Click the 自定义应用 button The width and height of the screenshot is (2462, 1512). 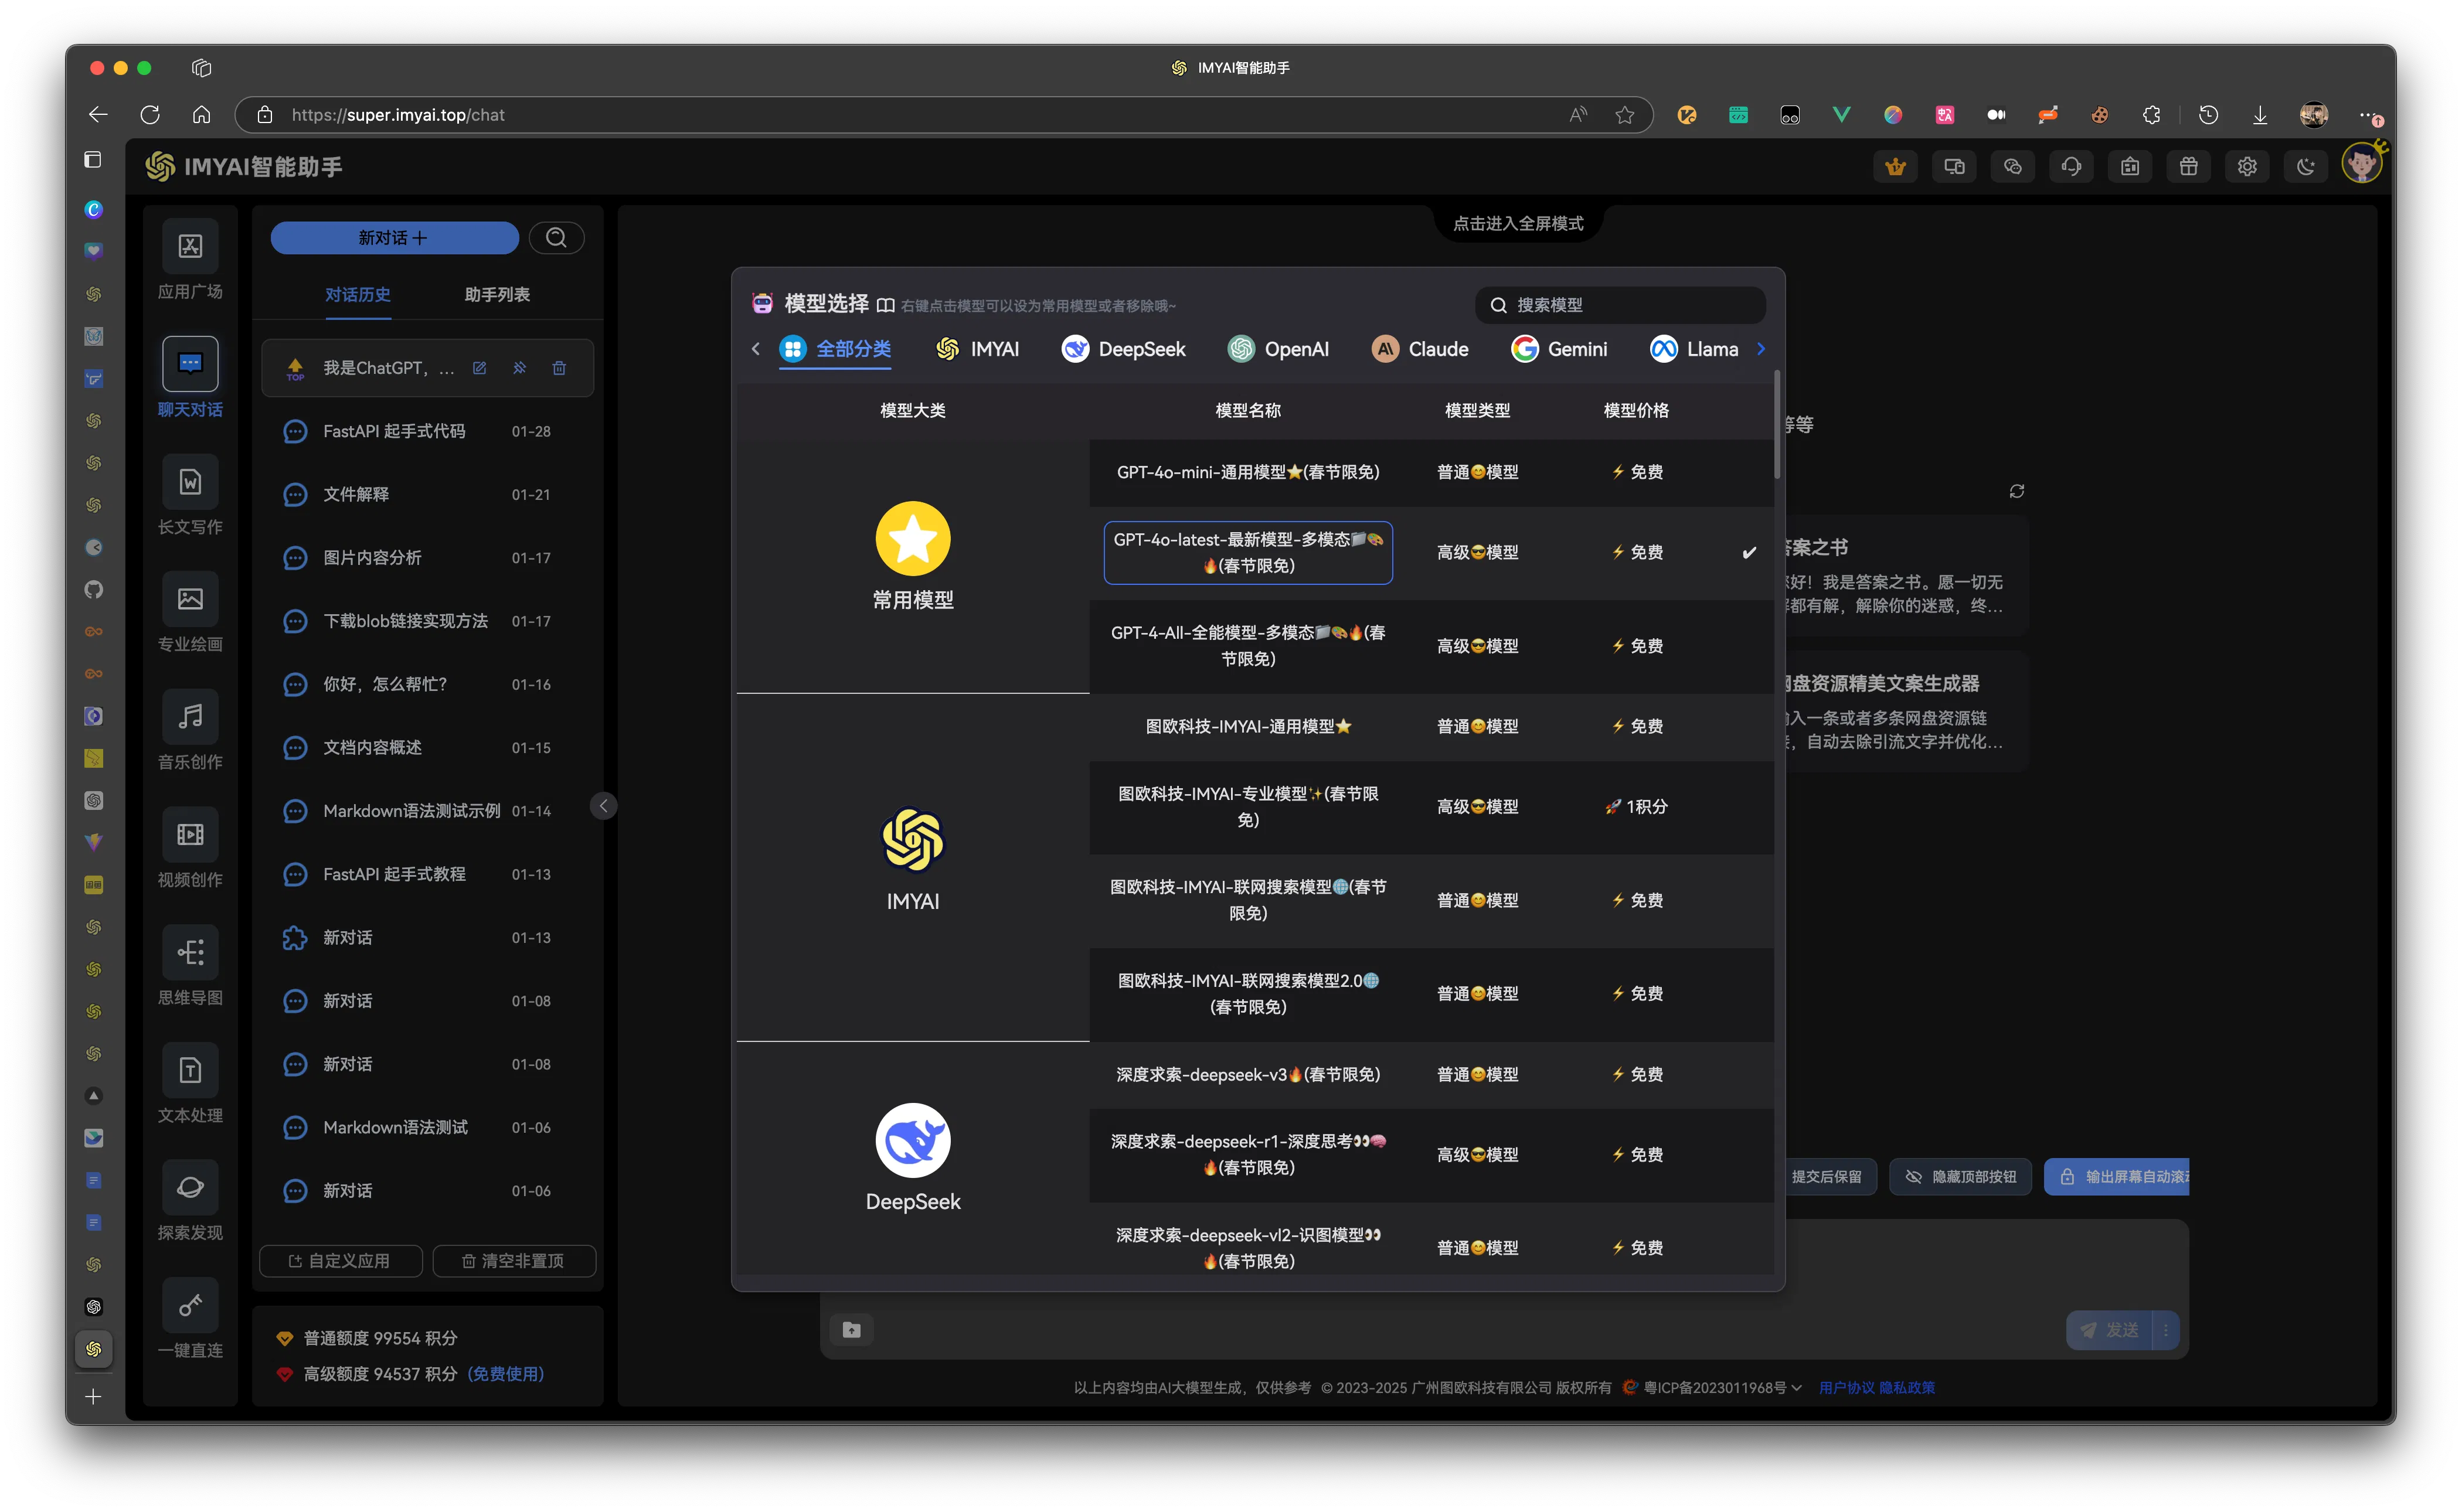tap(340, 1261)
